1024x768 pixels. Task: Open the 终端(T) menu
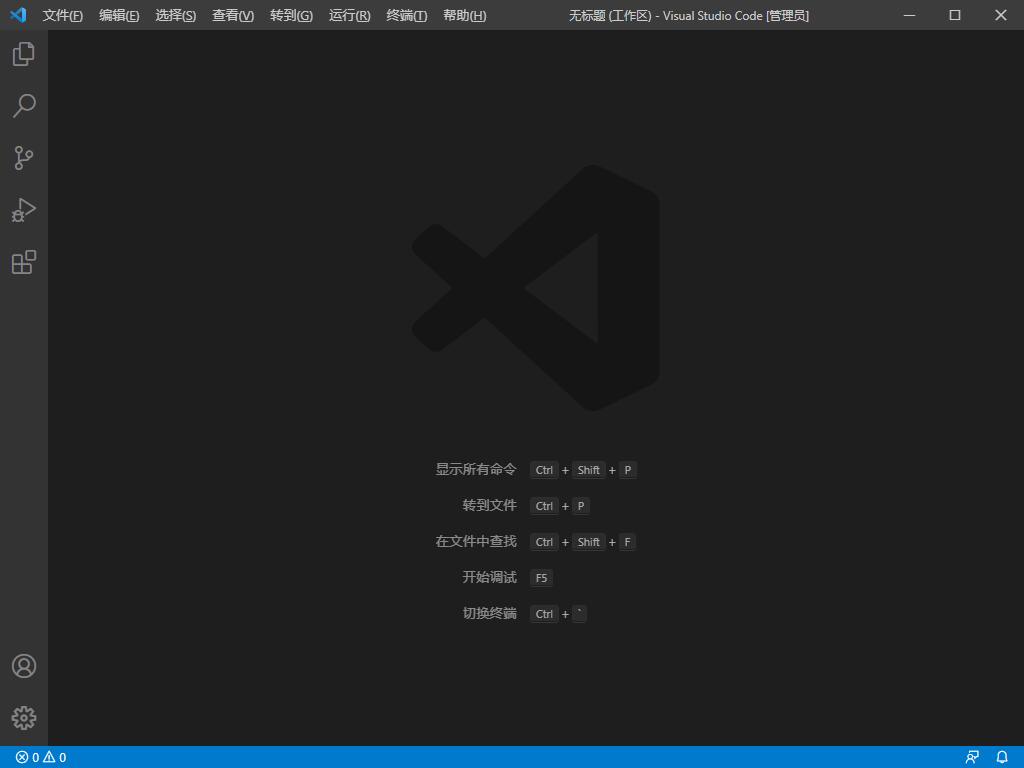[x=407, y=15]
